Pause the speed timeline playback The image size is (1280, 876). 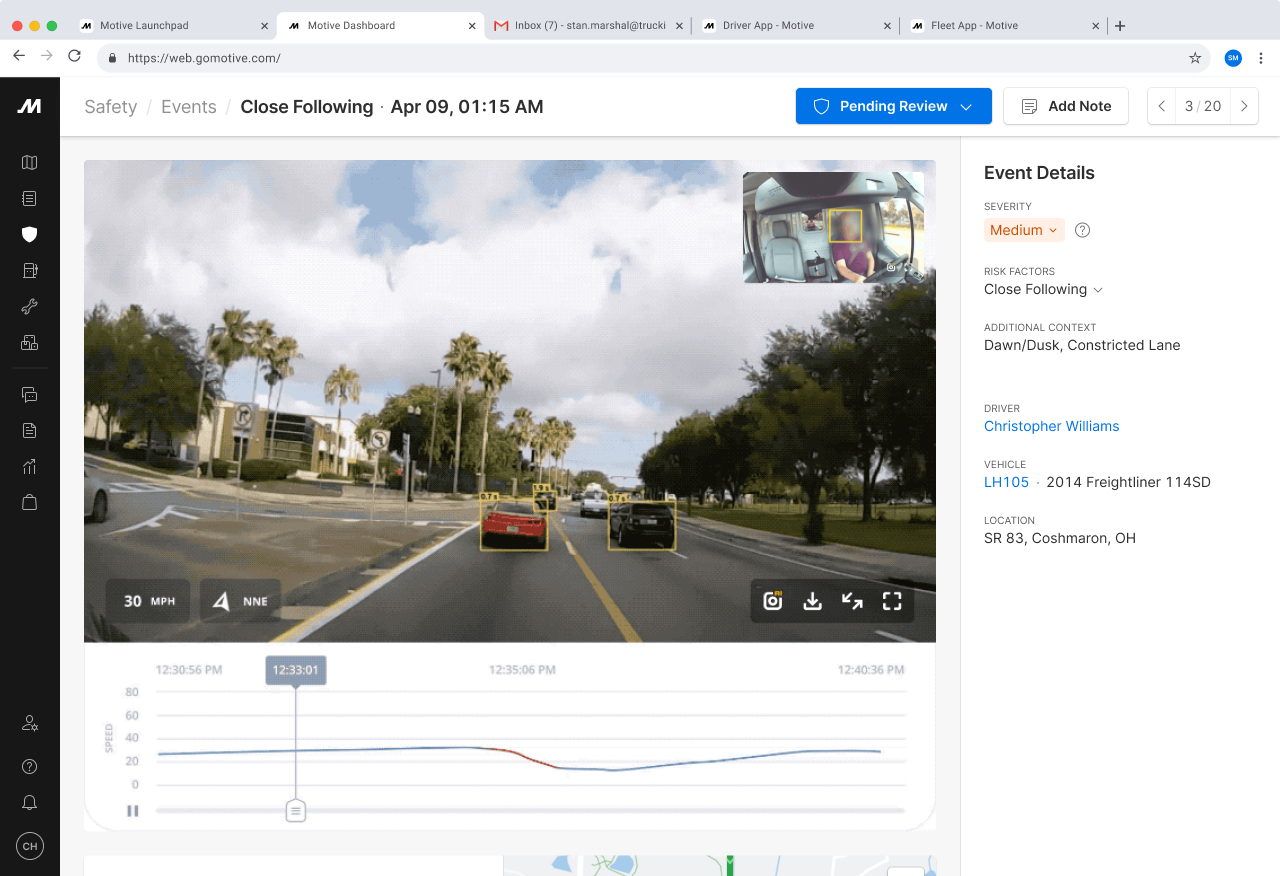pyautogui.click(x=133, y=811)
